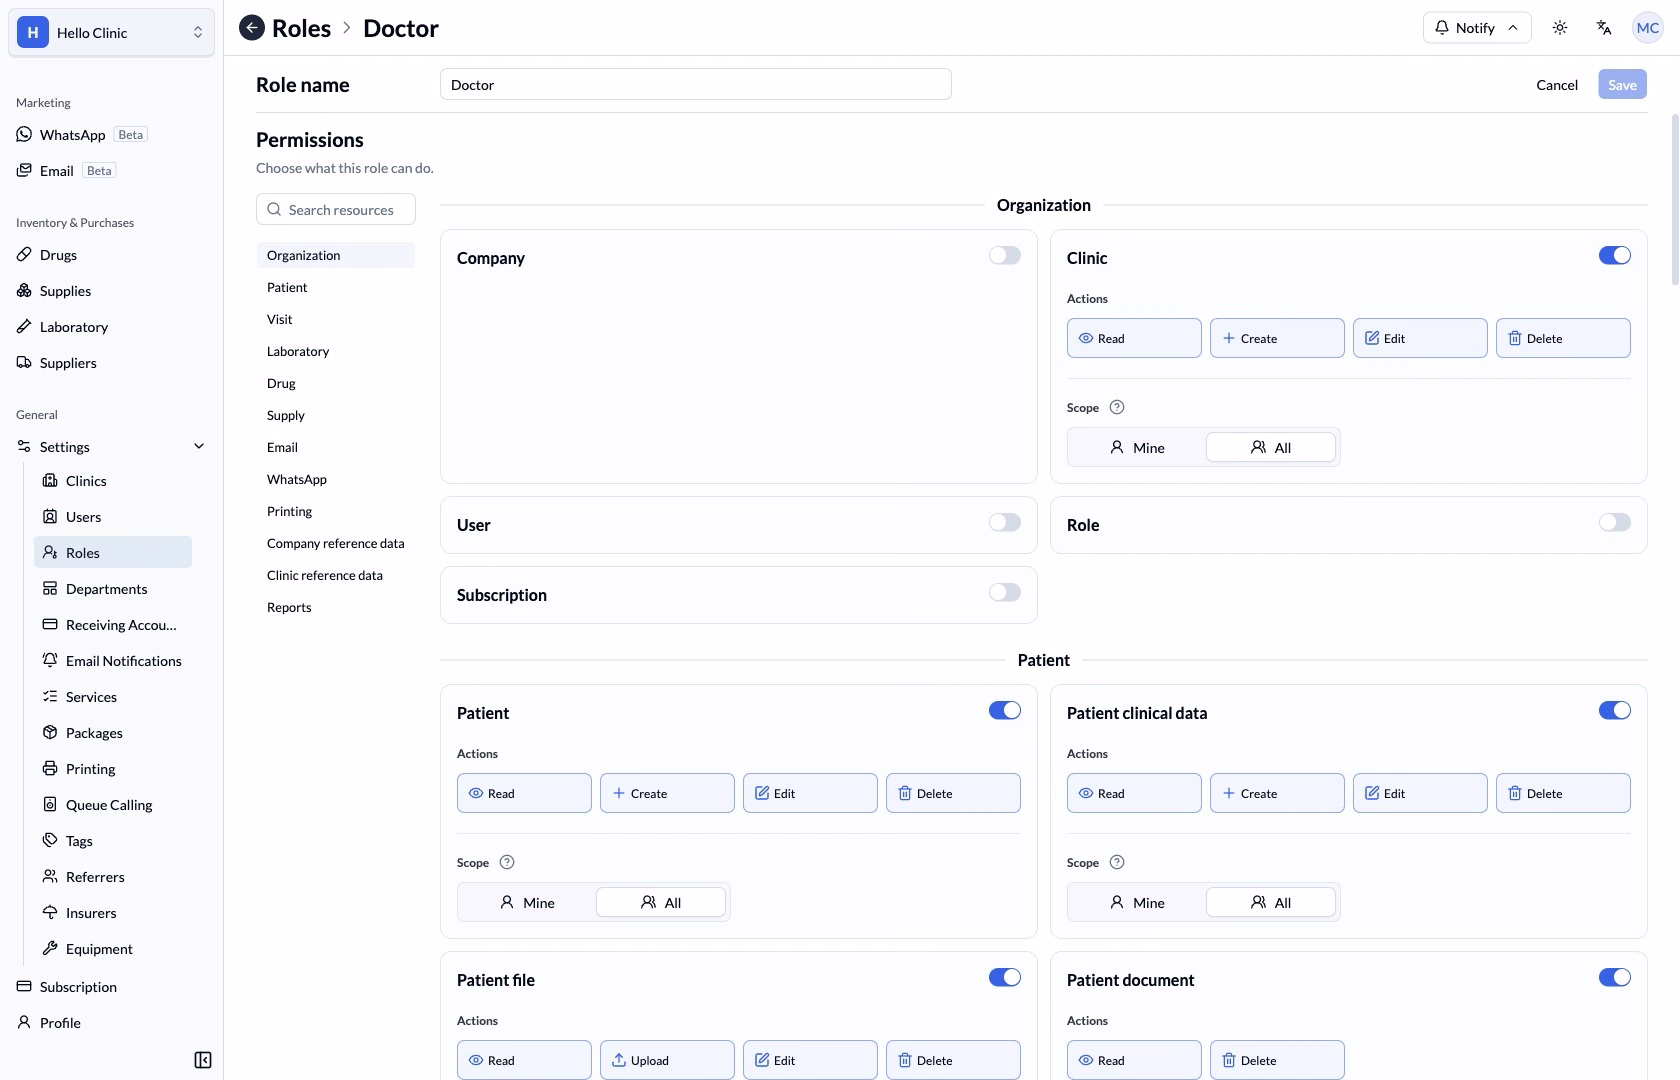
Task: Jump to Company reference data section
Action: click(336, 544)
